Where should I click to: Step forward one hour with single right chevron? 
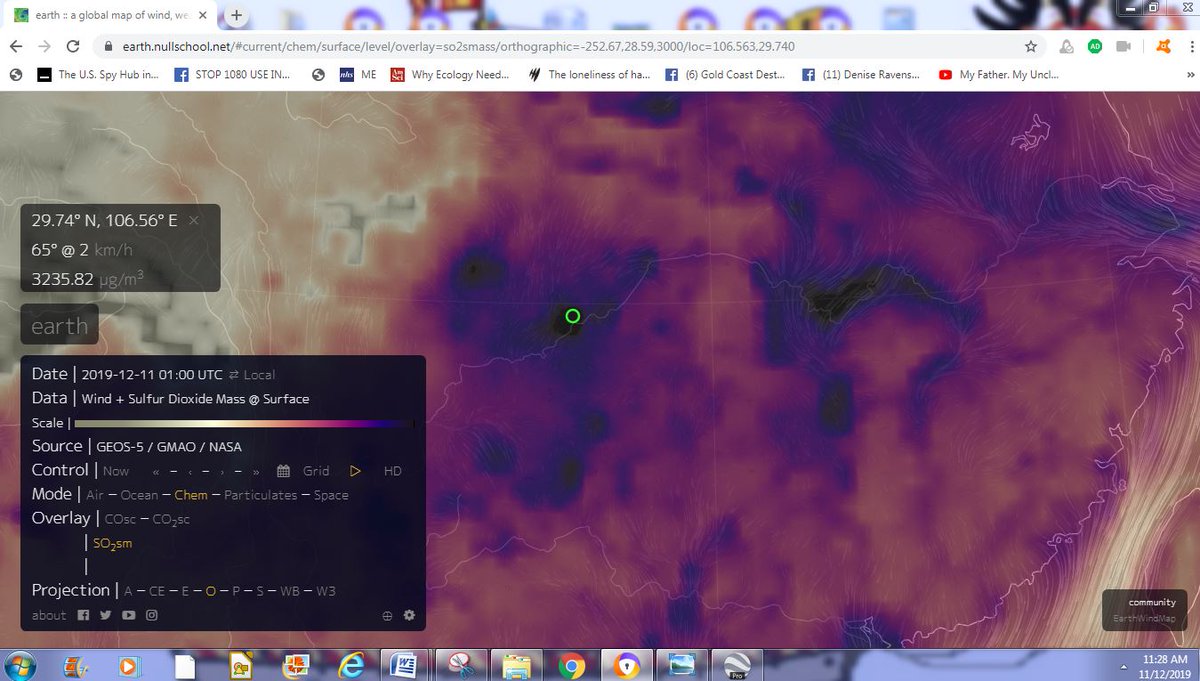click(x=221, y=471)
